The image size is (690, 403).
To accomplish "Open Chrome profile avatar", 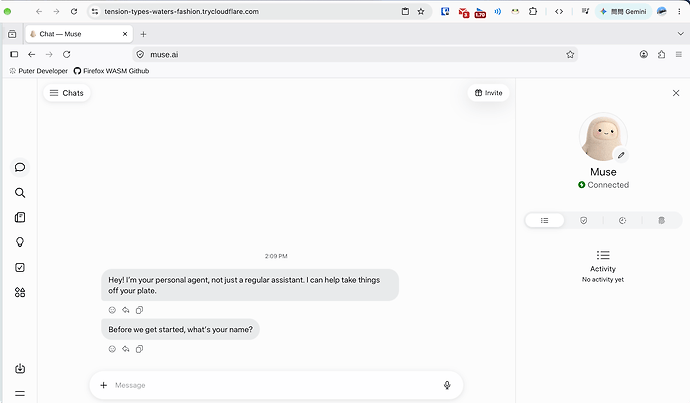I will pos(661,12).
